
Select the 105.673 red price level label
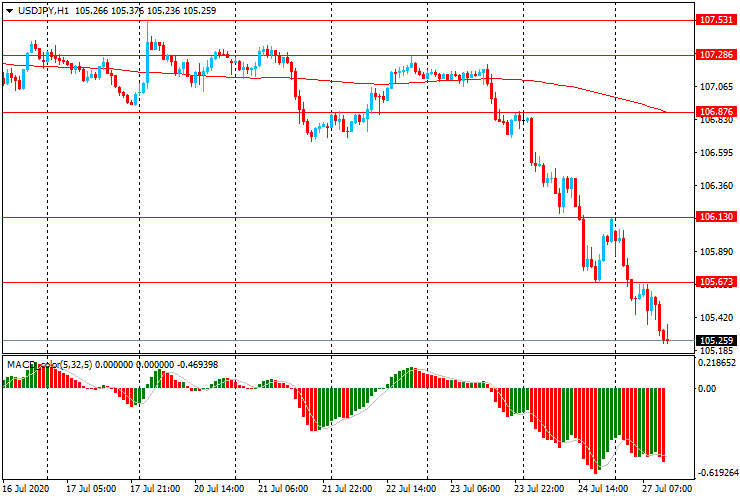716,282
